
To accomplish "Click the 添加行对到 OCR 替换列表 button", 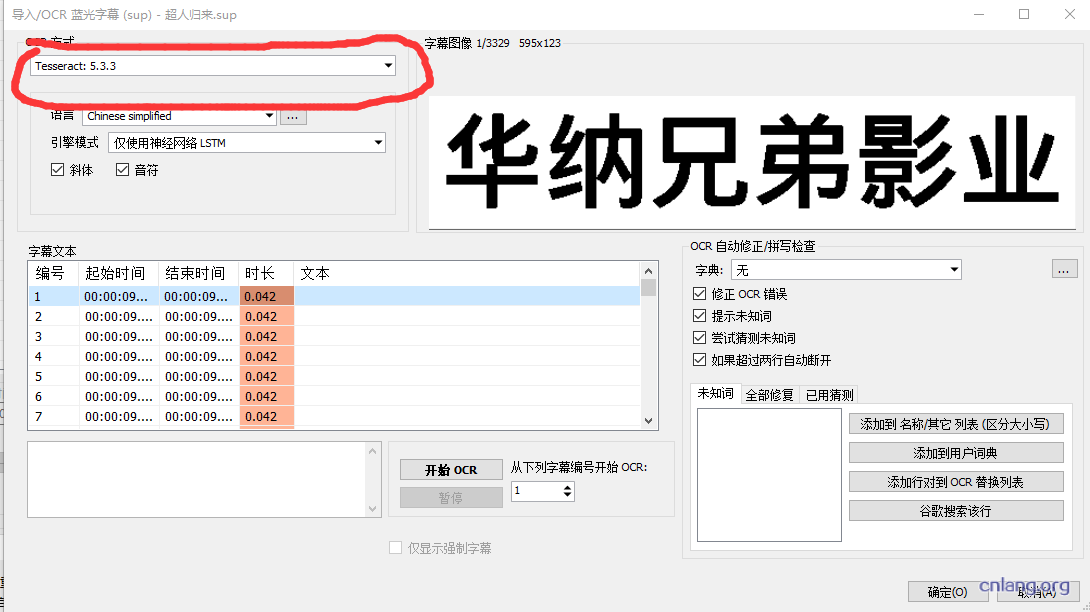I will [956, 482].
